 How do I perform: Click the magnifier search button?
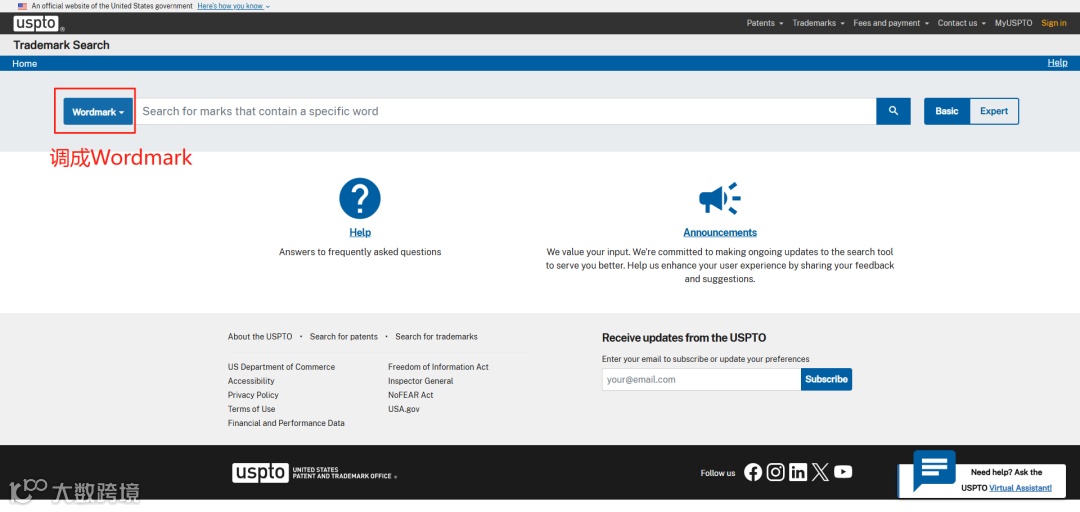click(x=893, y=111)
